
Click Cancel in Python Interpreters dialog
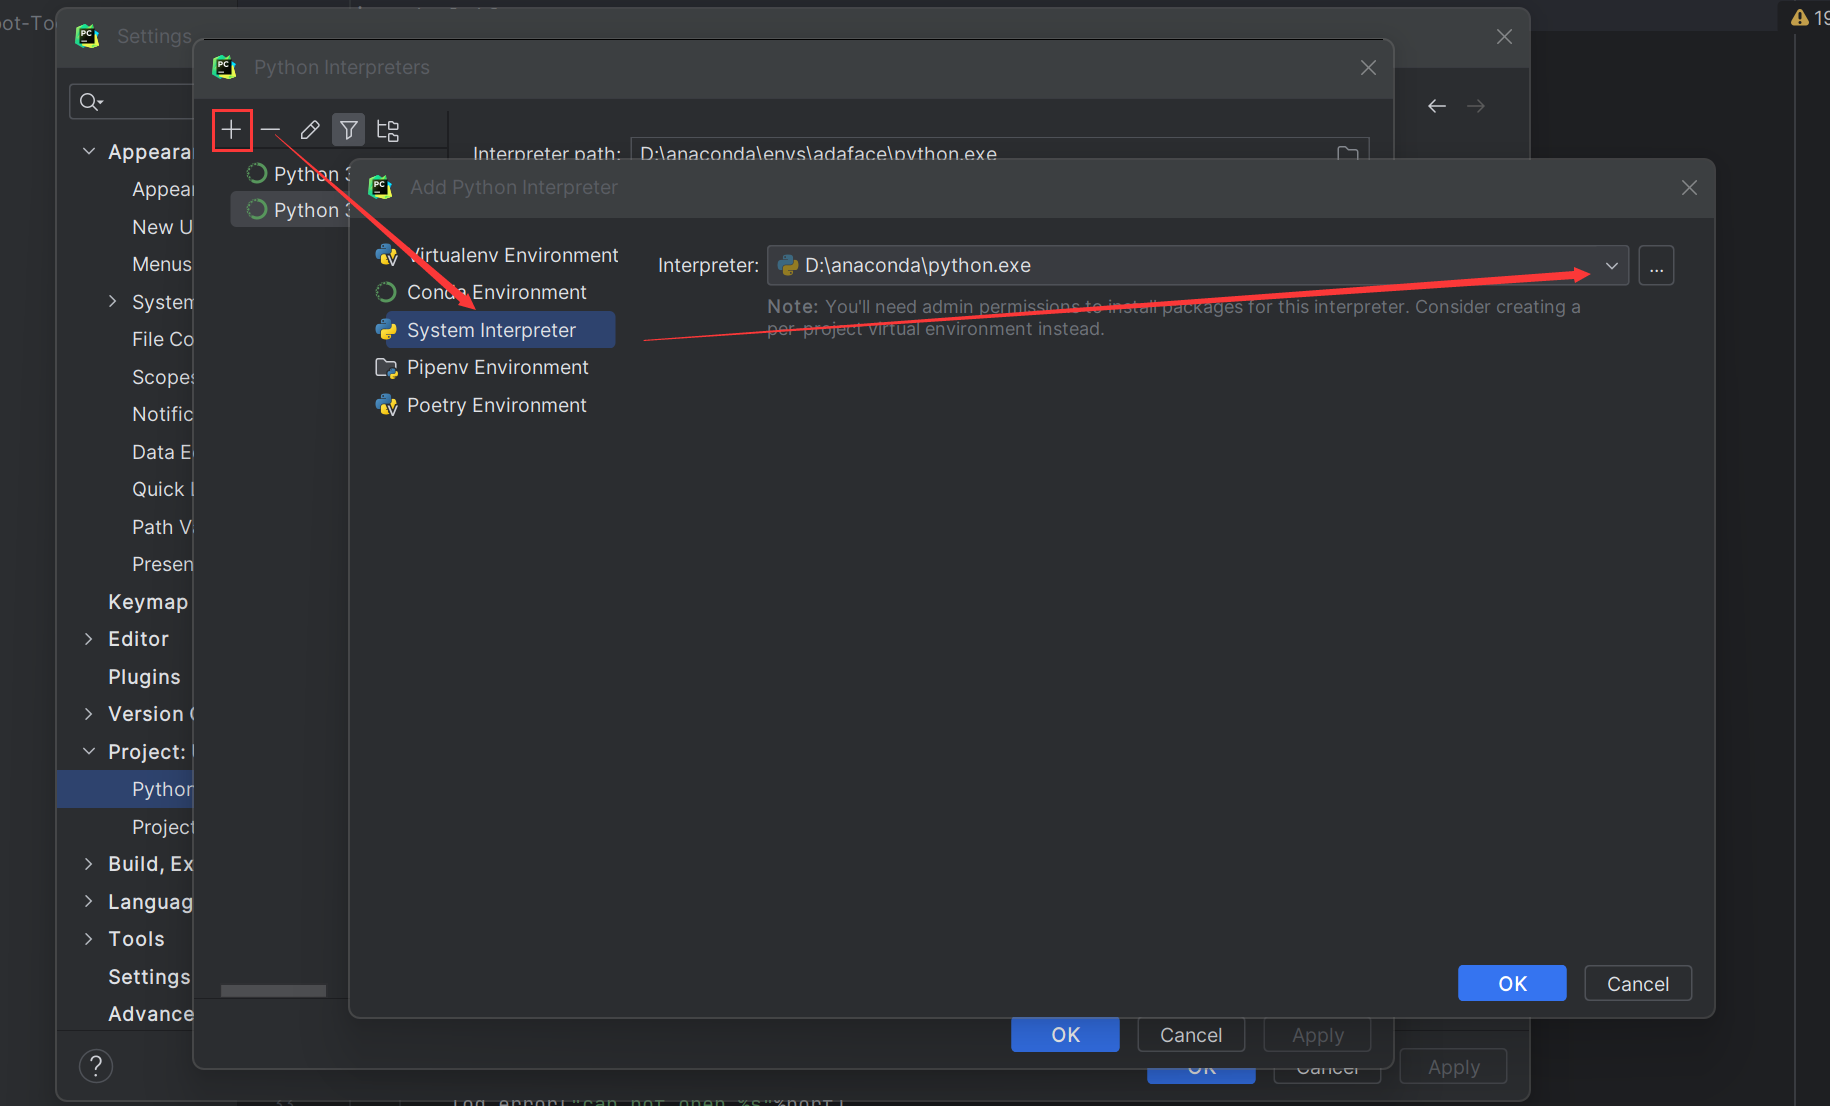(1191, 1035)
